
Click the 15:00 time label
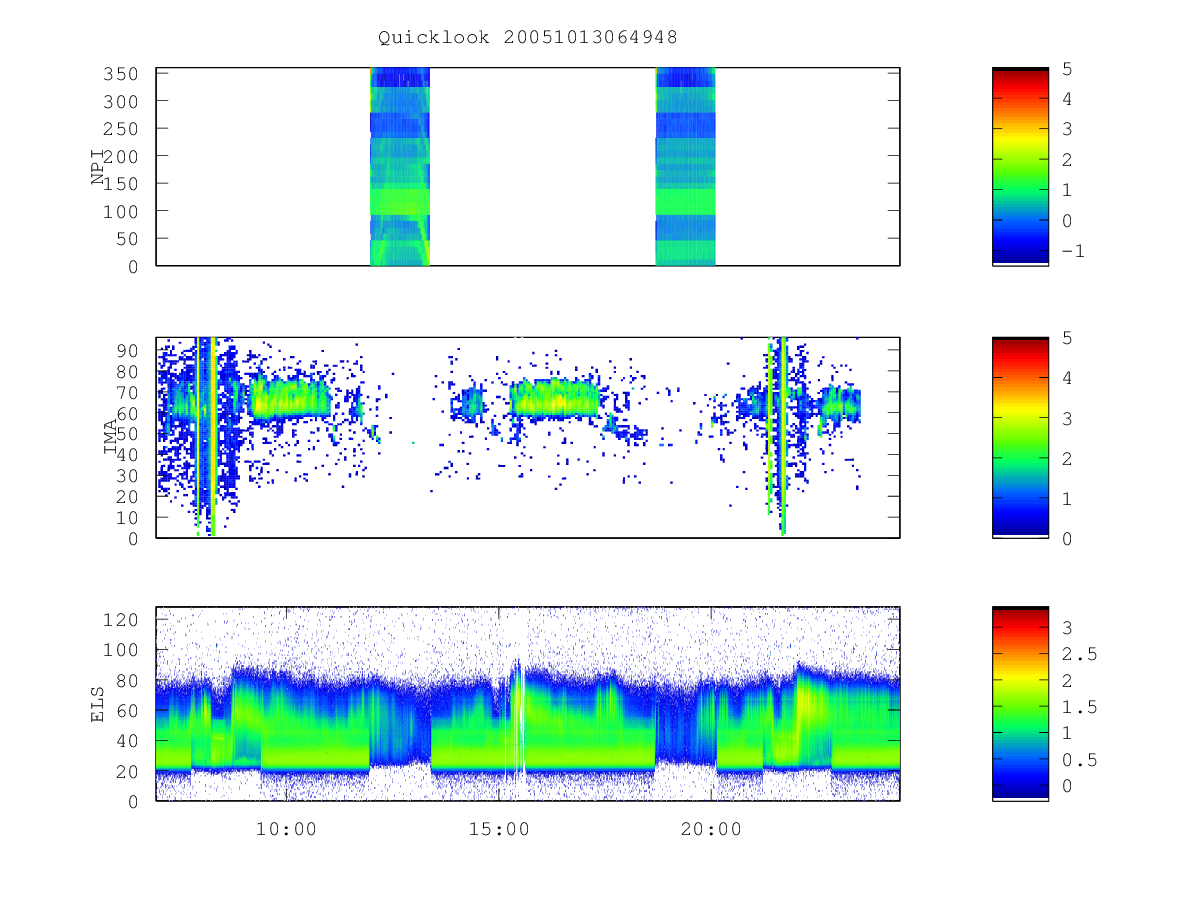coord(499,829)
